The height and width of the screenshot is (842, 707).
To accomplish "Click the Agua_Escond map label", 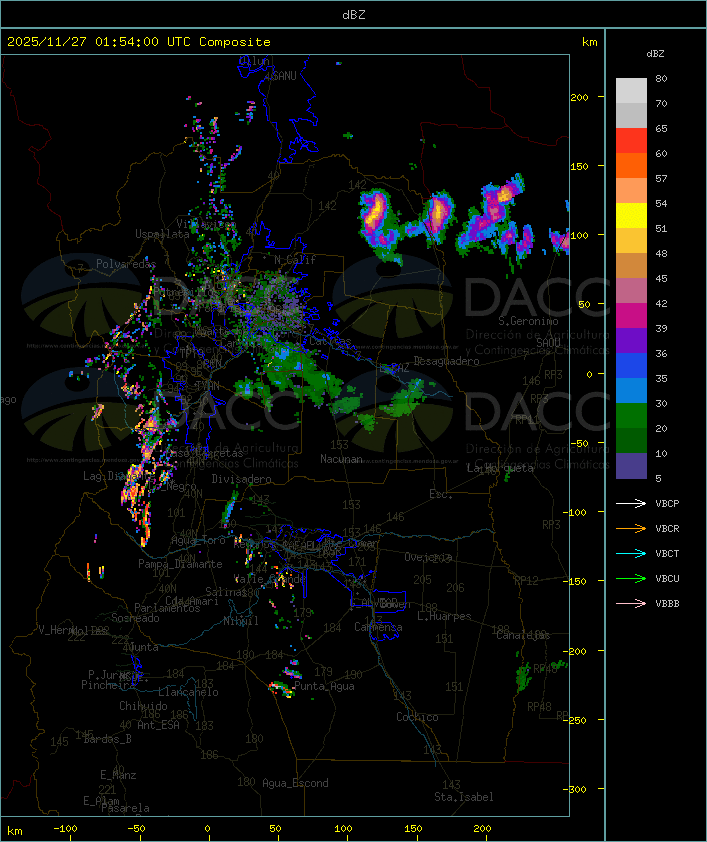I will point(295,783).
